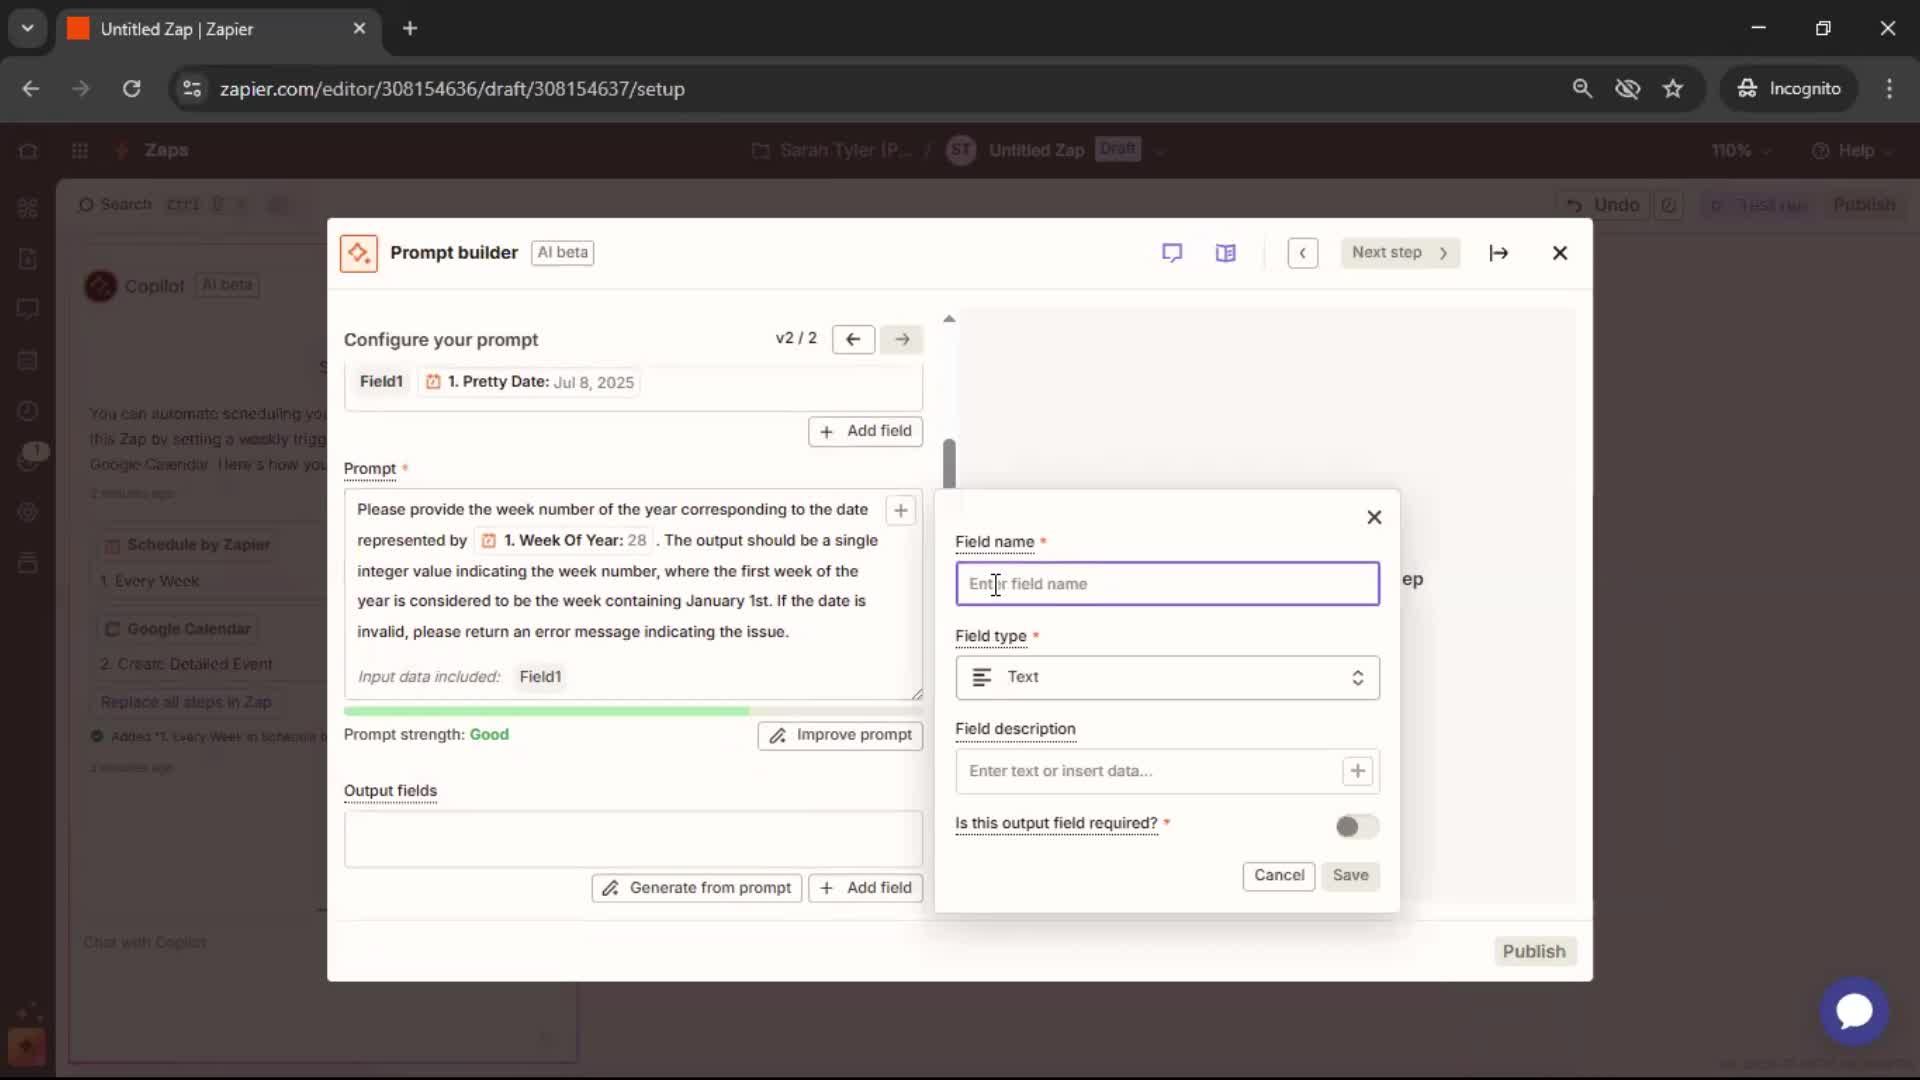Close the Prompt builder dialog
1920x1080 pixels.
[x=1559, y=253]
